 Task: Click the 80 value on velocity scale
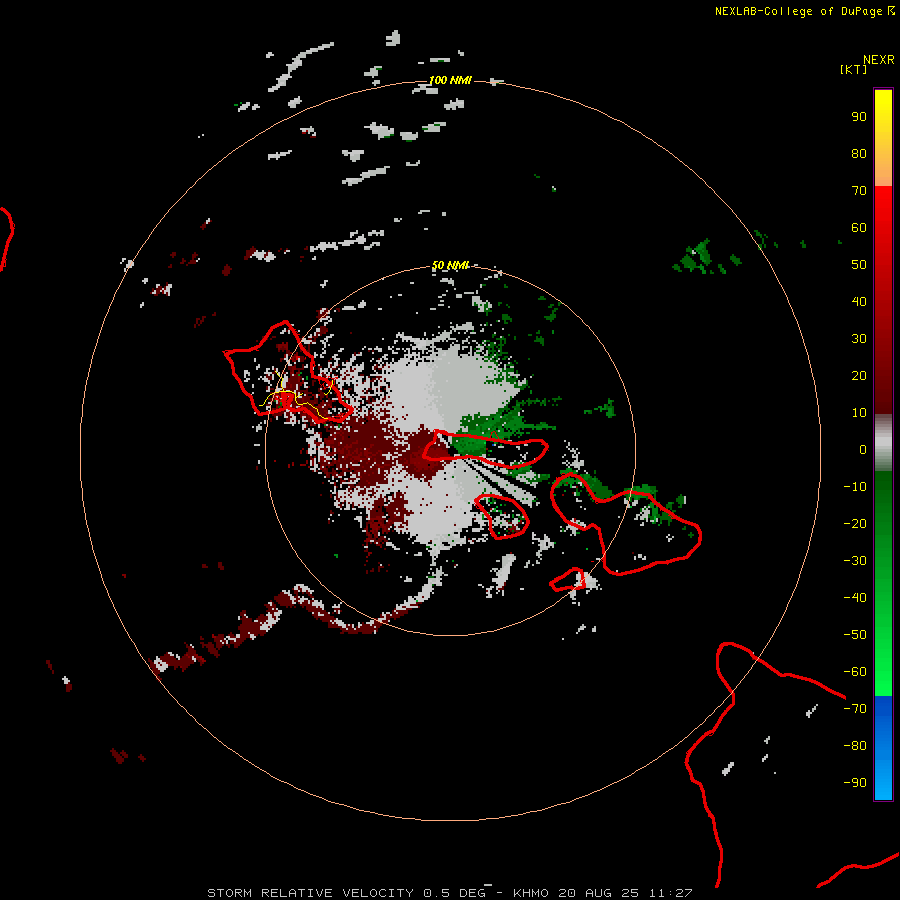pos(859,154)
